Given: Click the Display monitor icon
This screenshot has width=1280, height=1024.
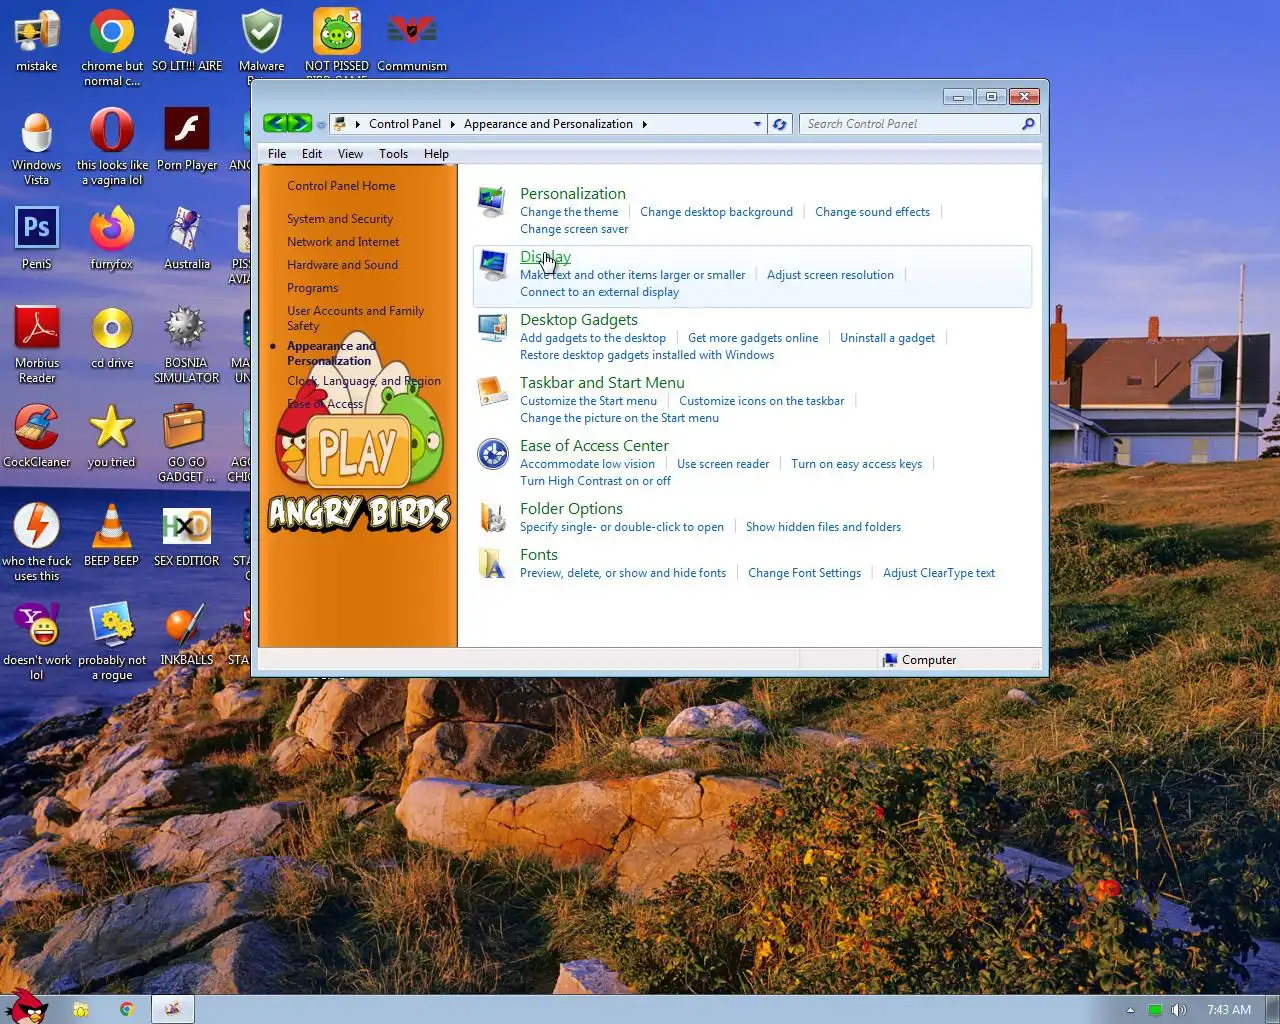Looking at the screenshot, I should [x=491, y=264].
